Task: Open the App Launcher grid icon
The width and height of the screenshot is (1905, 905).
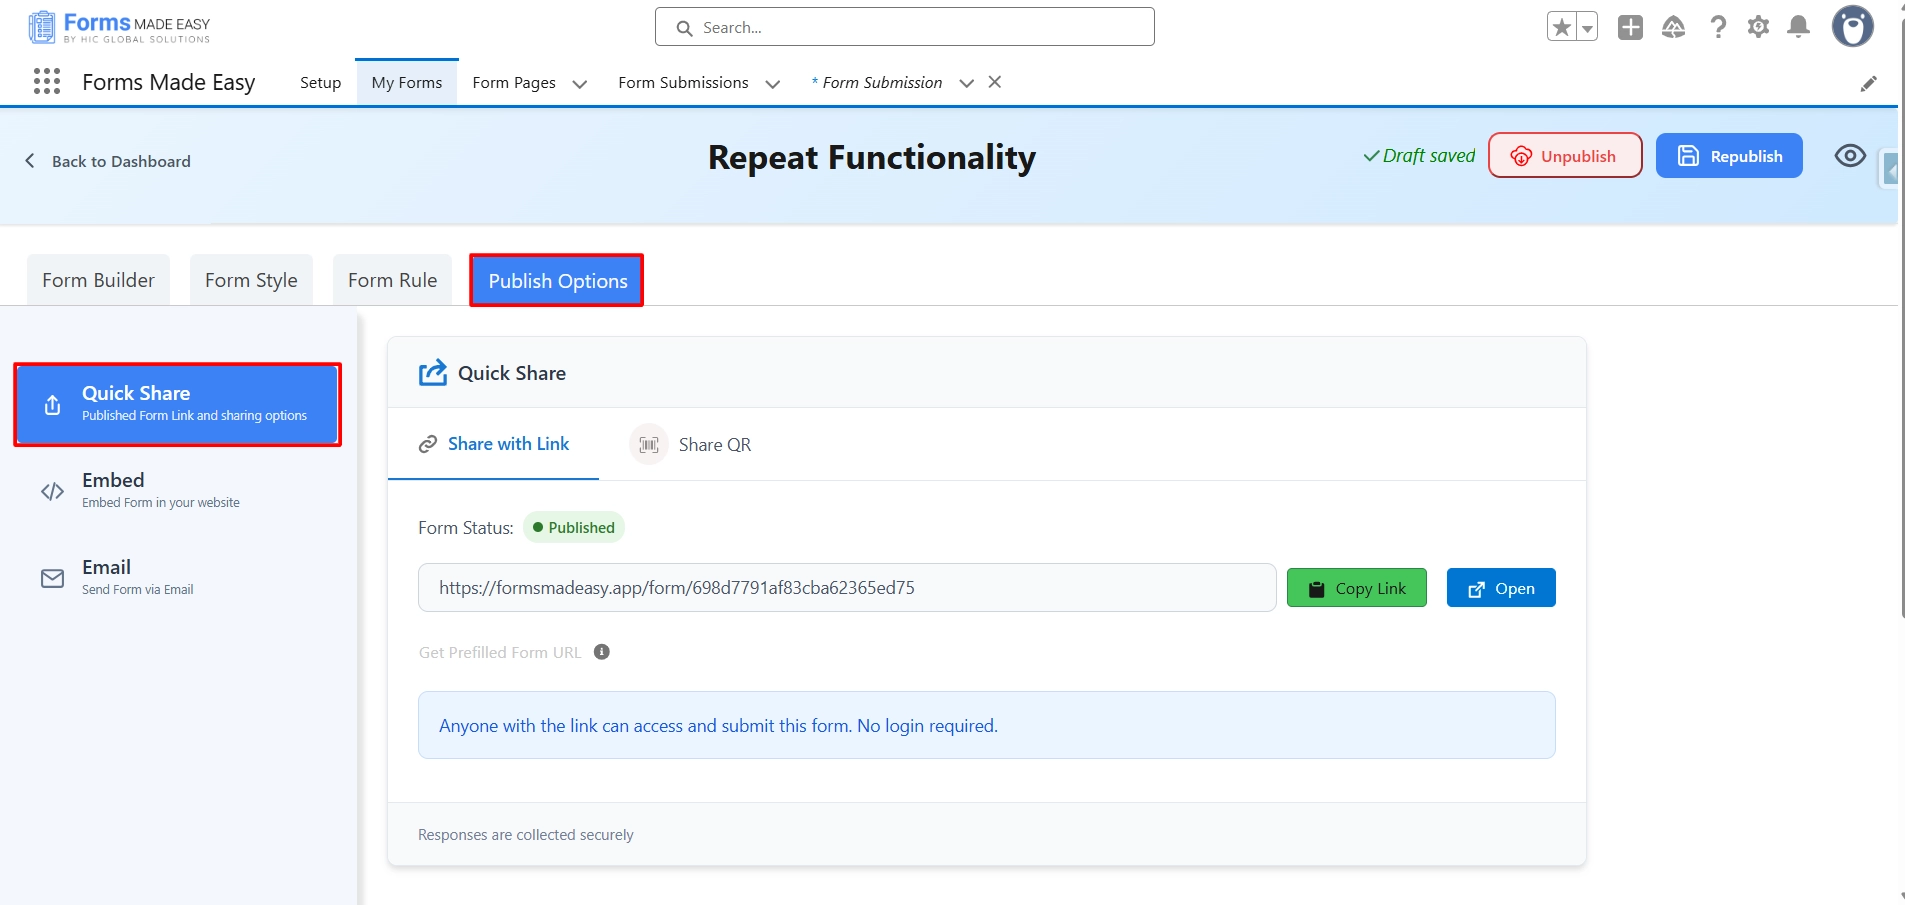Action: 47,82
